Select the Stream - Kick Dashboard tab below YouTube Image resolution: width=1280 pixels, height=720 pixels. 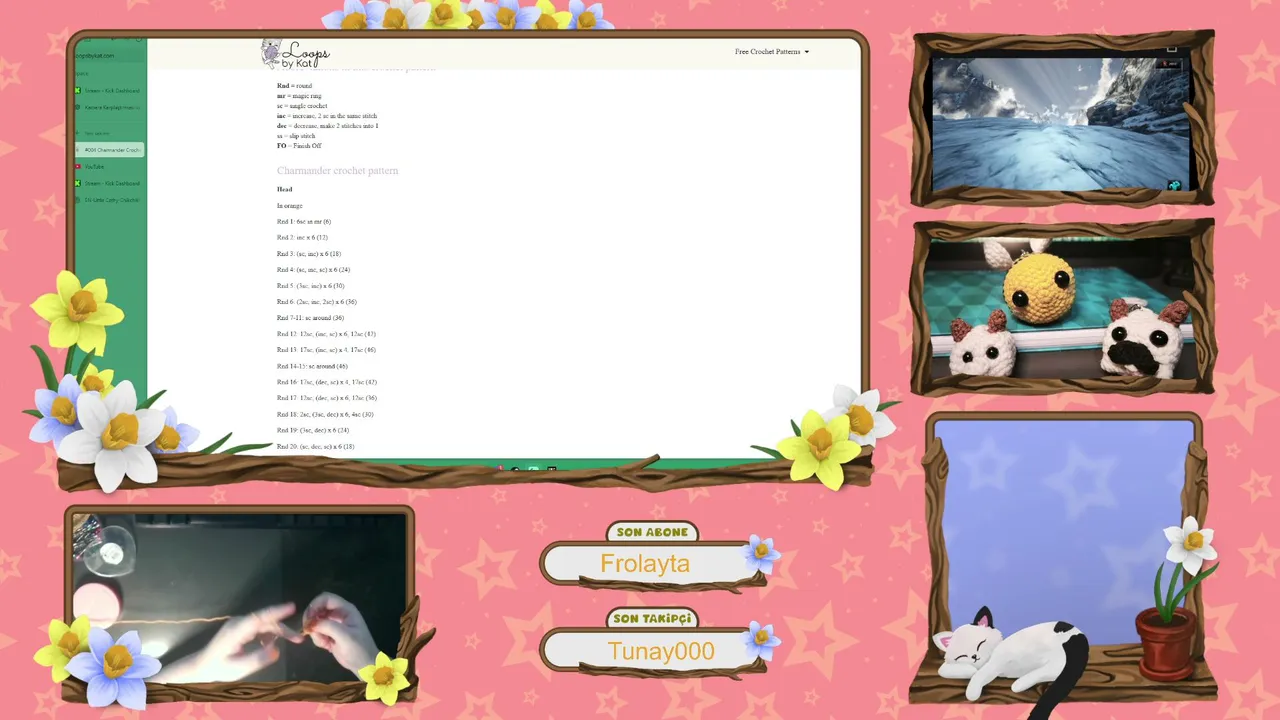coord(110,183)
